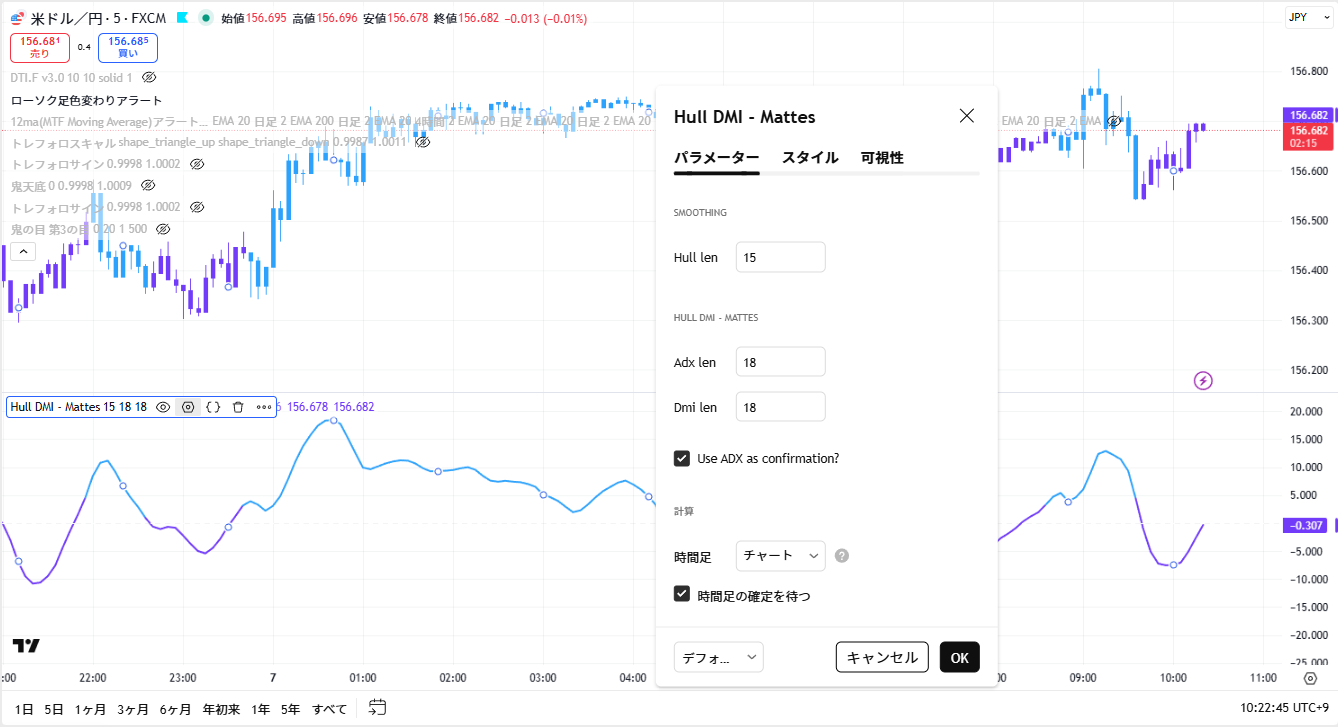The width and height of the screenshot is (1338, 727).
Task: Click the Hull len input field
Action: [x=780, y=257]
